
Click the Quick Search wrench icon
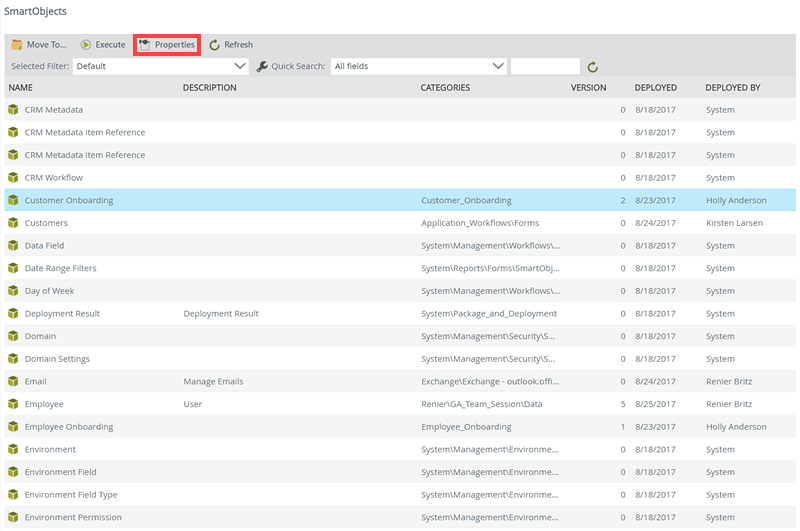pos(262,67)
